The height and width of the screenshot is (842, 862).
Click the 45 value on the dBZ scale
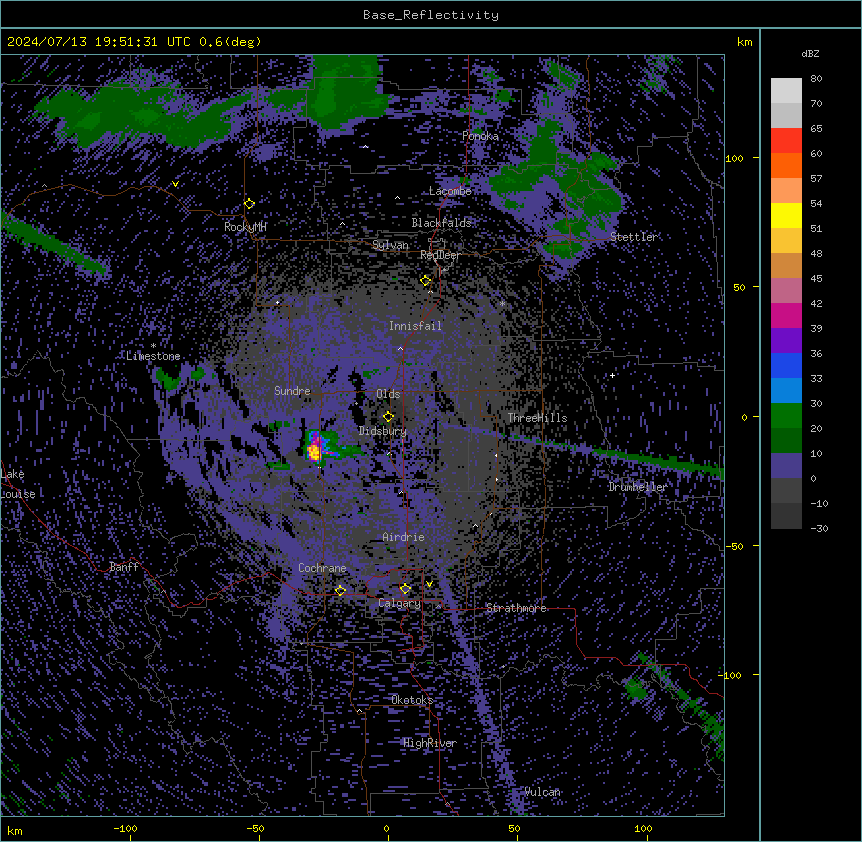point(816,278)
